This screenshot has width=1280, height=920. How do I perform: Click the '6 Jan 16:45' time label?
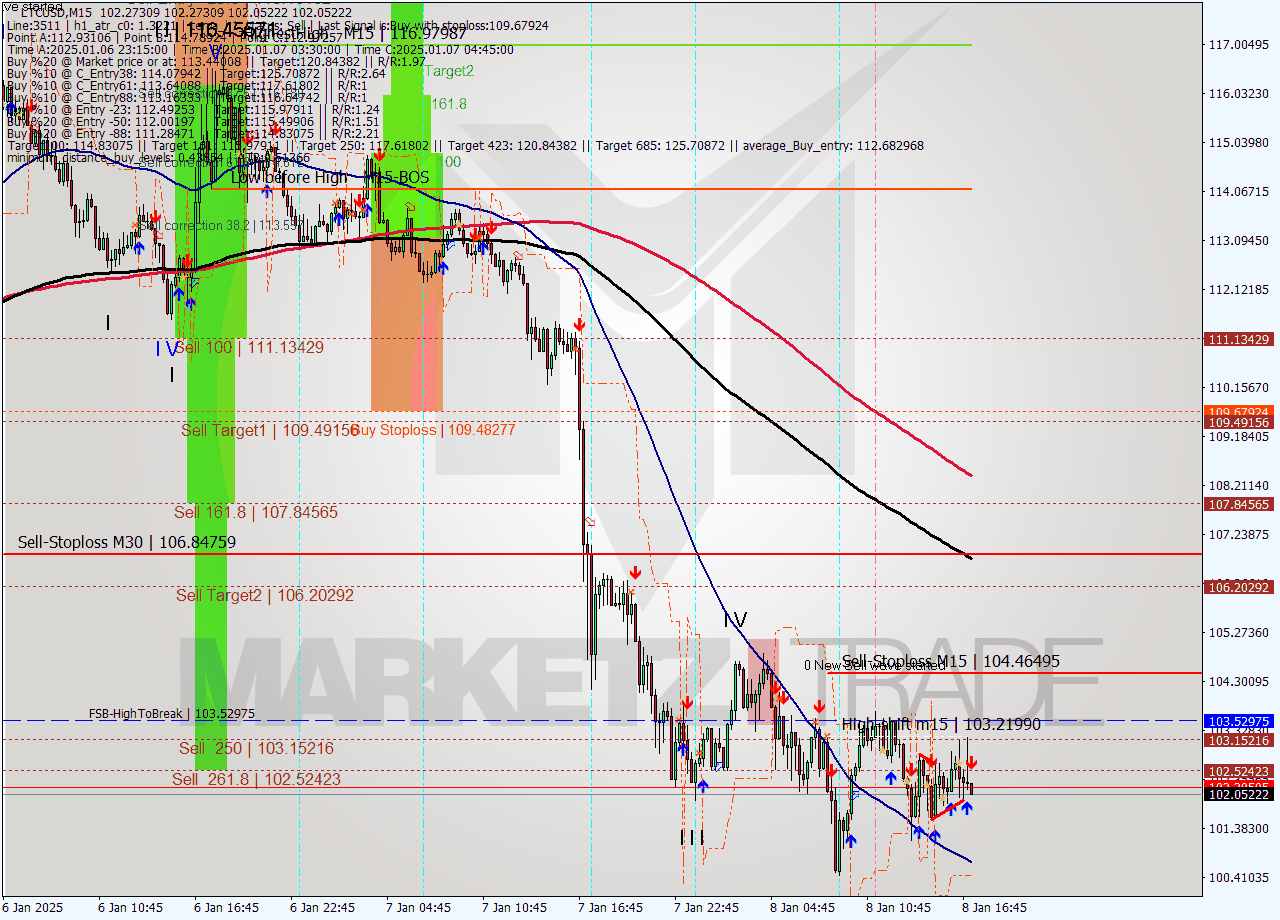click(x=228, y=908)
